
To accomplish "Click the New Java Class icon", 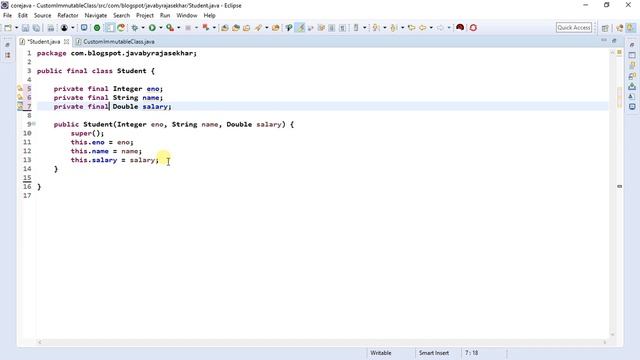I will point(236,28).
